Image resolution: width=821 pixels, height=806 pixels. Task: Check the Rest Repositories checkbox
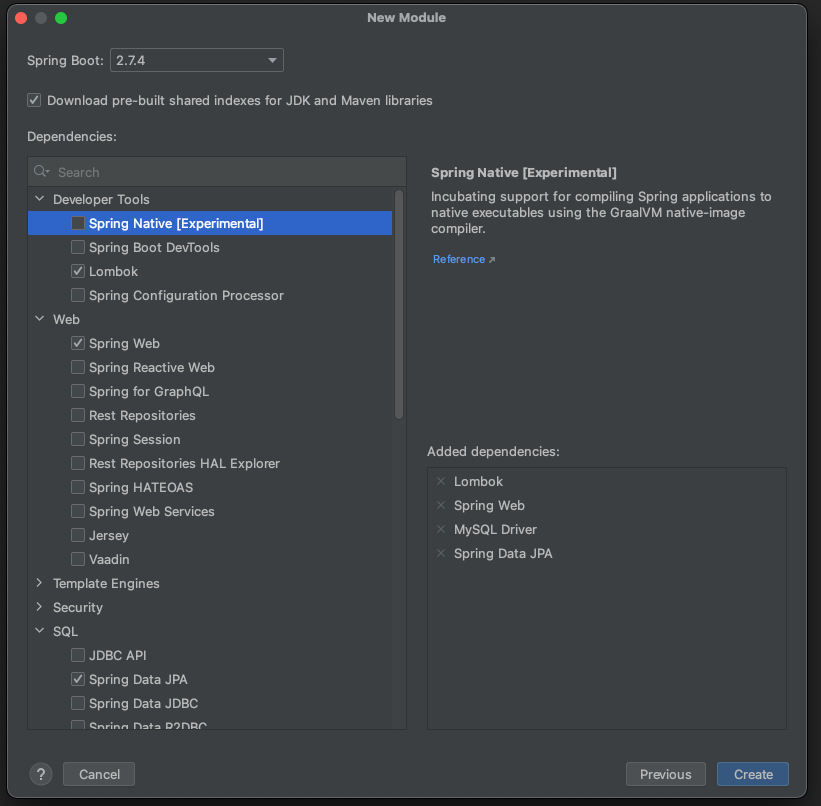click(x=78, y=415)
